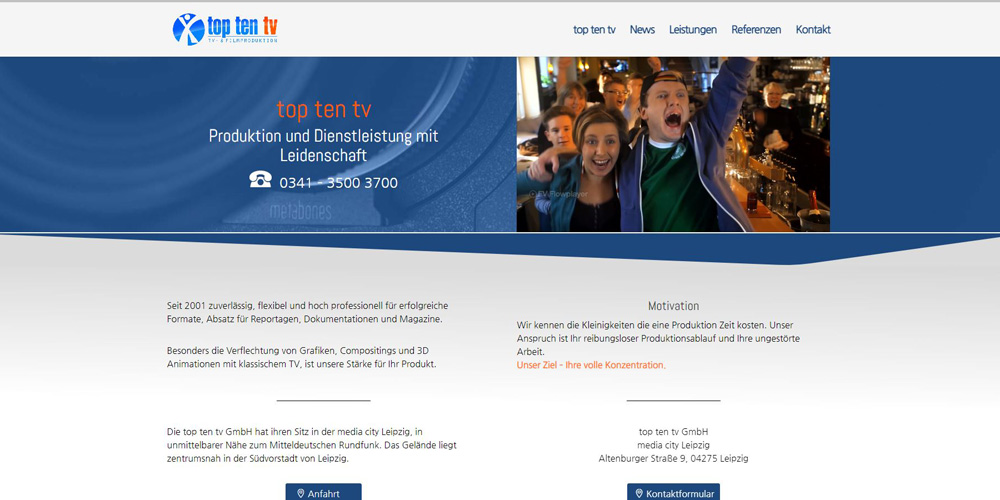Click the pin icon on Kontaktformular button
This screenshot has height=500, width=1000.
[x=639, y=494]
